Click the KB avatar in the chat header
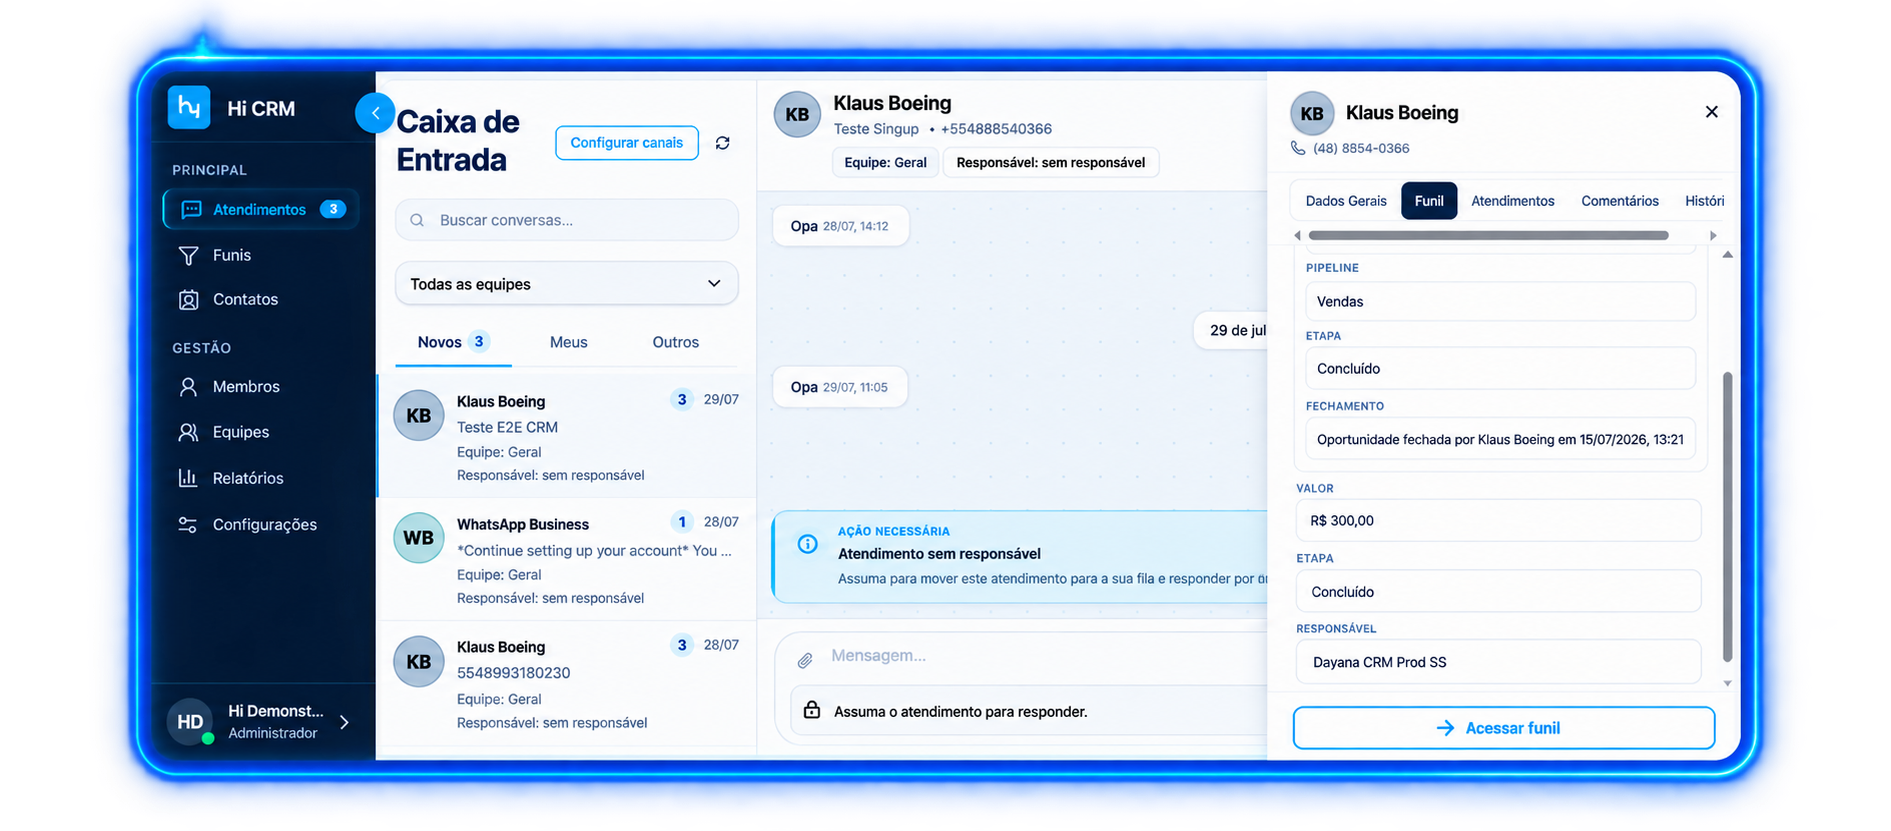This screenshot has width=1891, height=831. pos(797,114)
